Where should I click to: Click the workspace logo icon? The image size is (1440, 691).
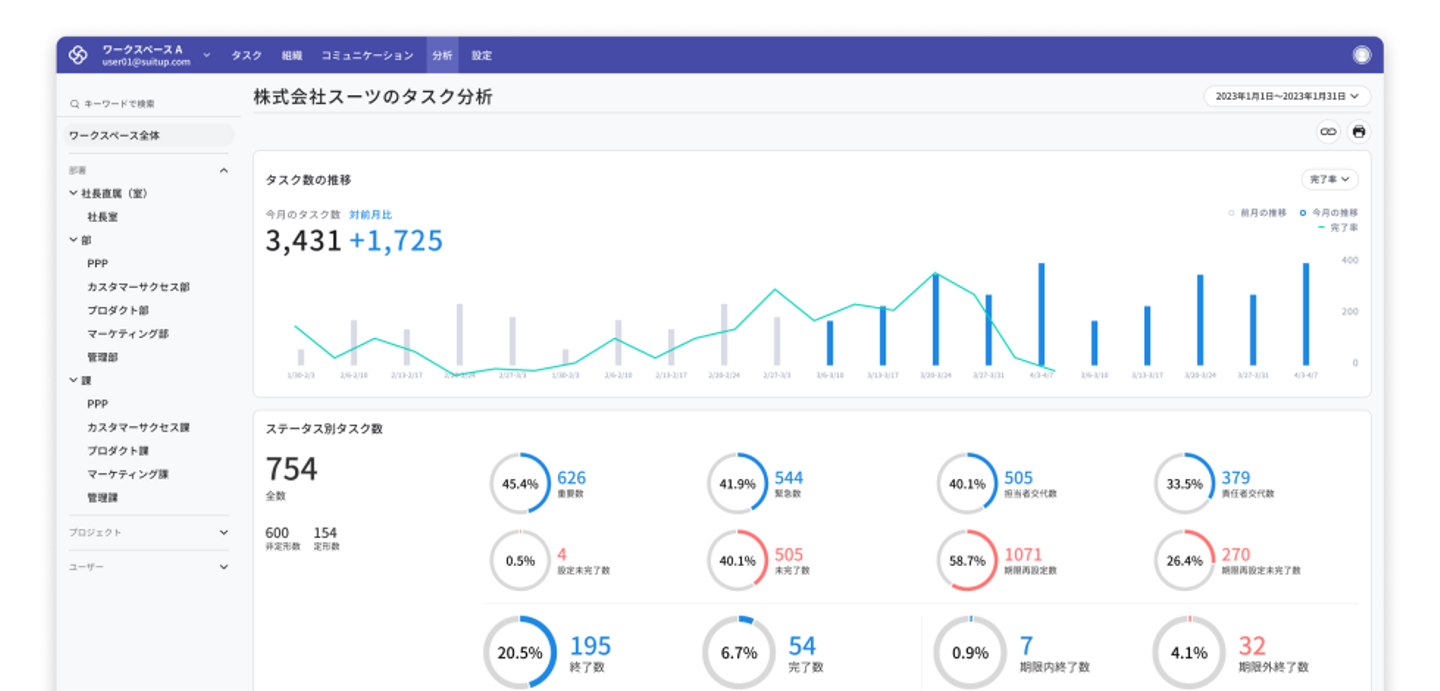[78, 56]
